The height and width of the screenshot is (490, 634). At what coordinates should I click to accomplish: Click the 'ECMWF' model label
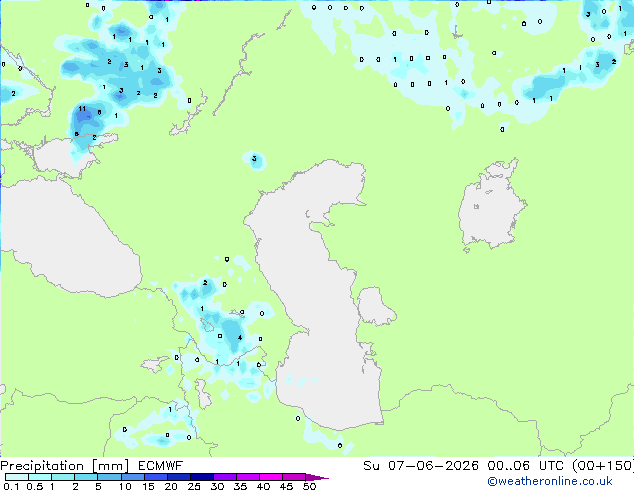click(161, 466)
